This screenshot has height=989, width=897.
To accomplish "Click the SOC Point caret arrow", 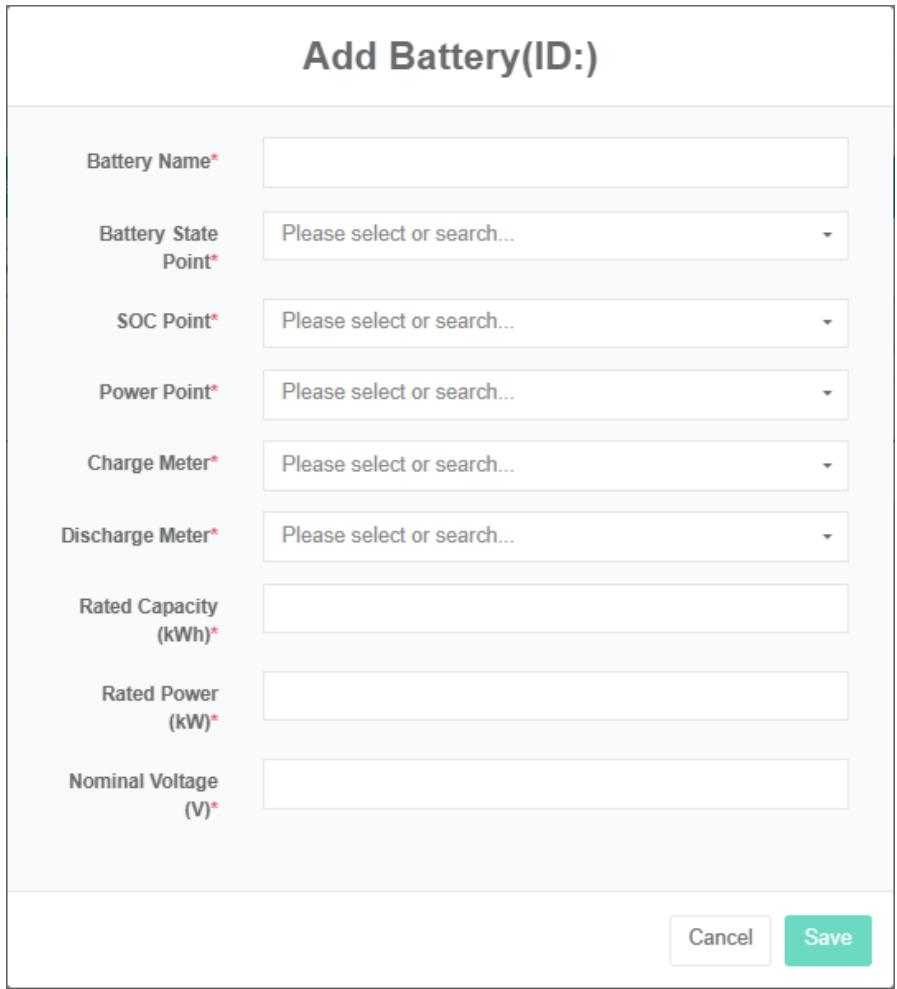I will tap(827, 323).
